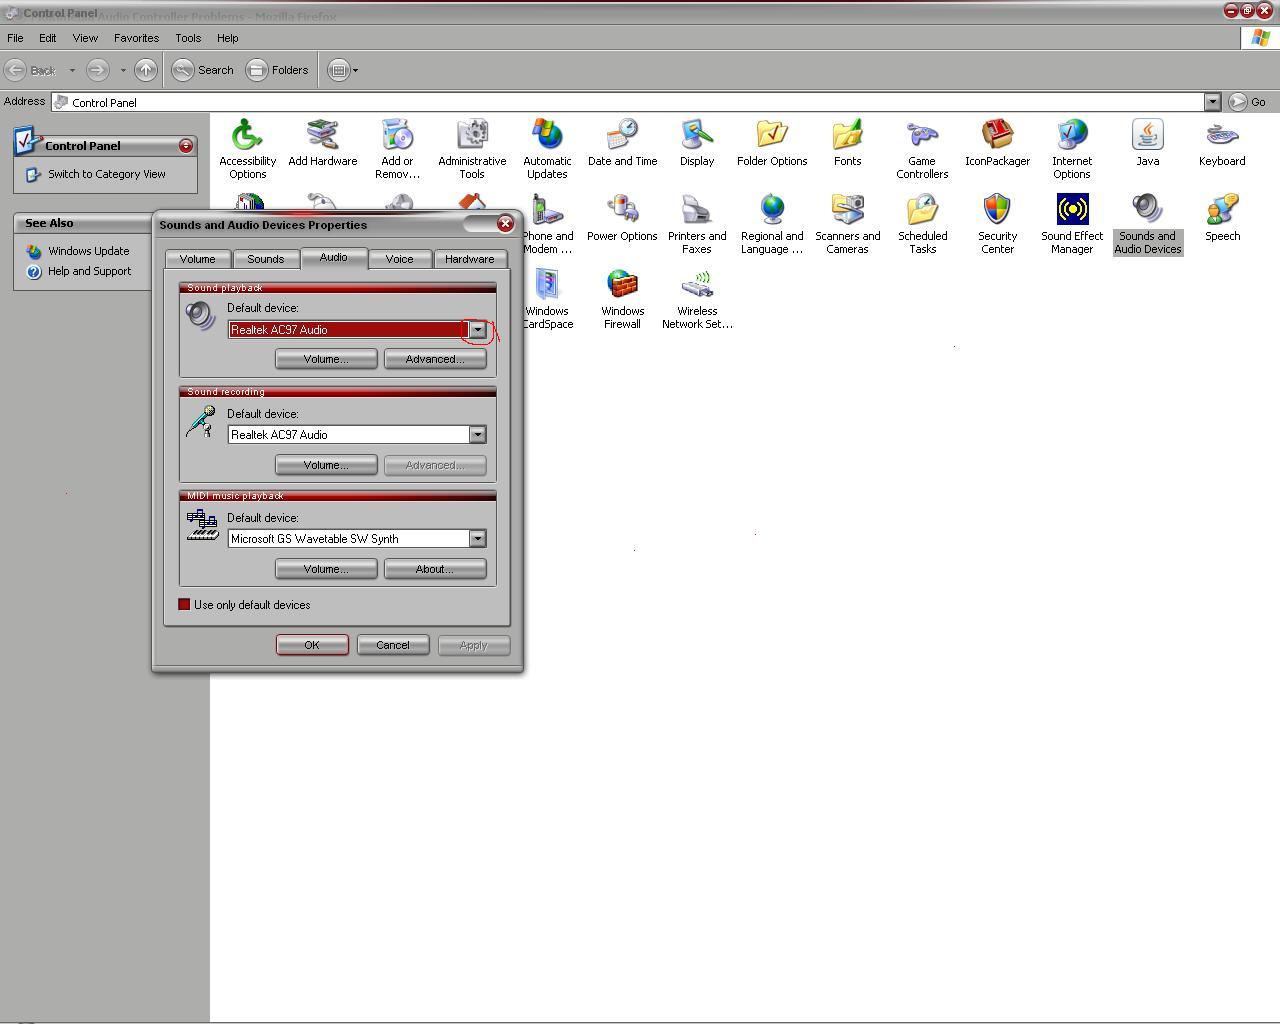
Task: Expand MIDI music playback device dropdown
Action: (477, 539)
